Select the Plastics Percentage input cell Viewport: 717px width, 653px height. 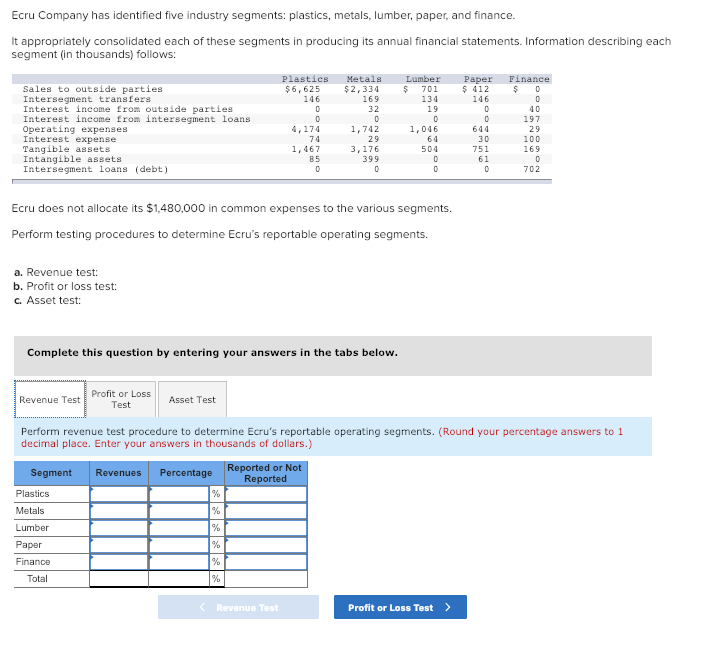[x=179, y=494]
